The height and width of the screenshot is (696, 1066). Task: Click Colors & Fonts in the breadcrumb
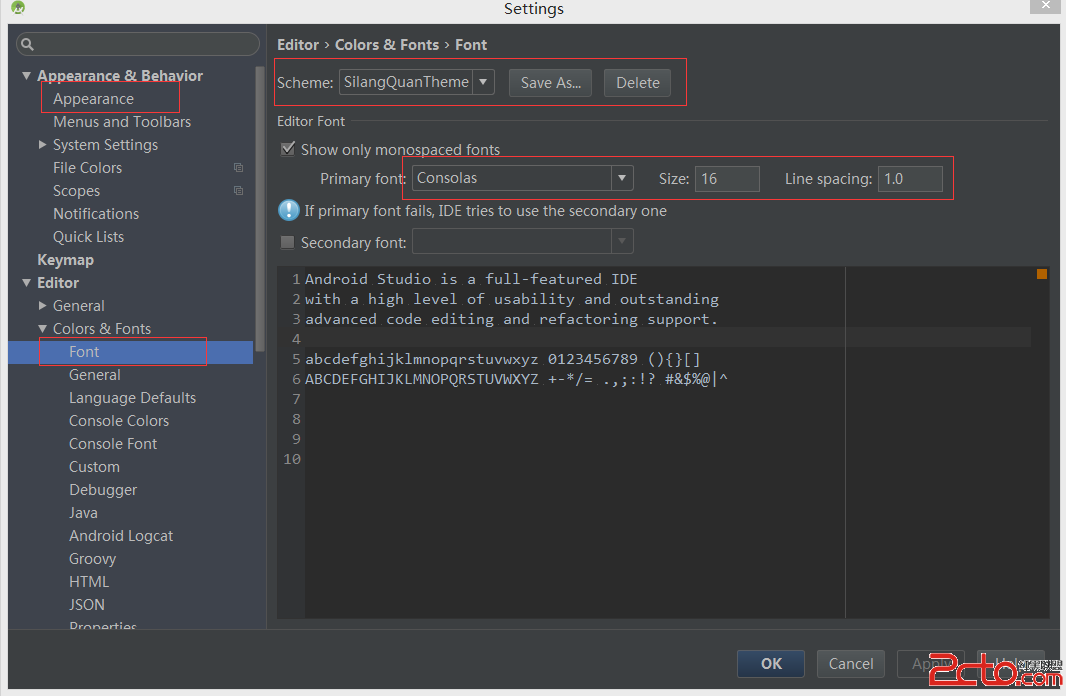(x=387, y=45)
